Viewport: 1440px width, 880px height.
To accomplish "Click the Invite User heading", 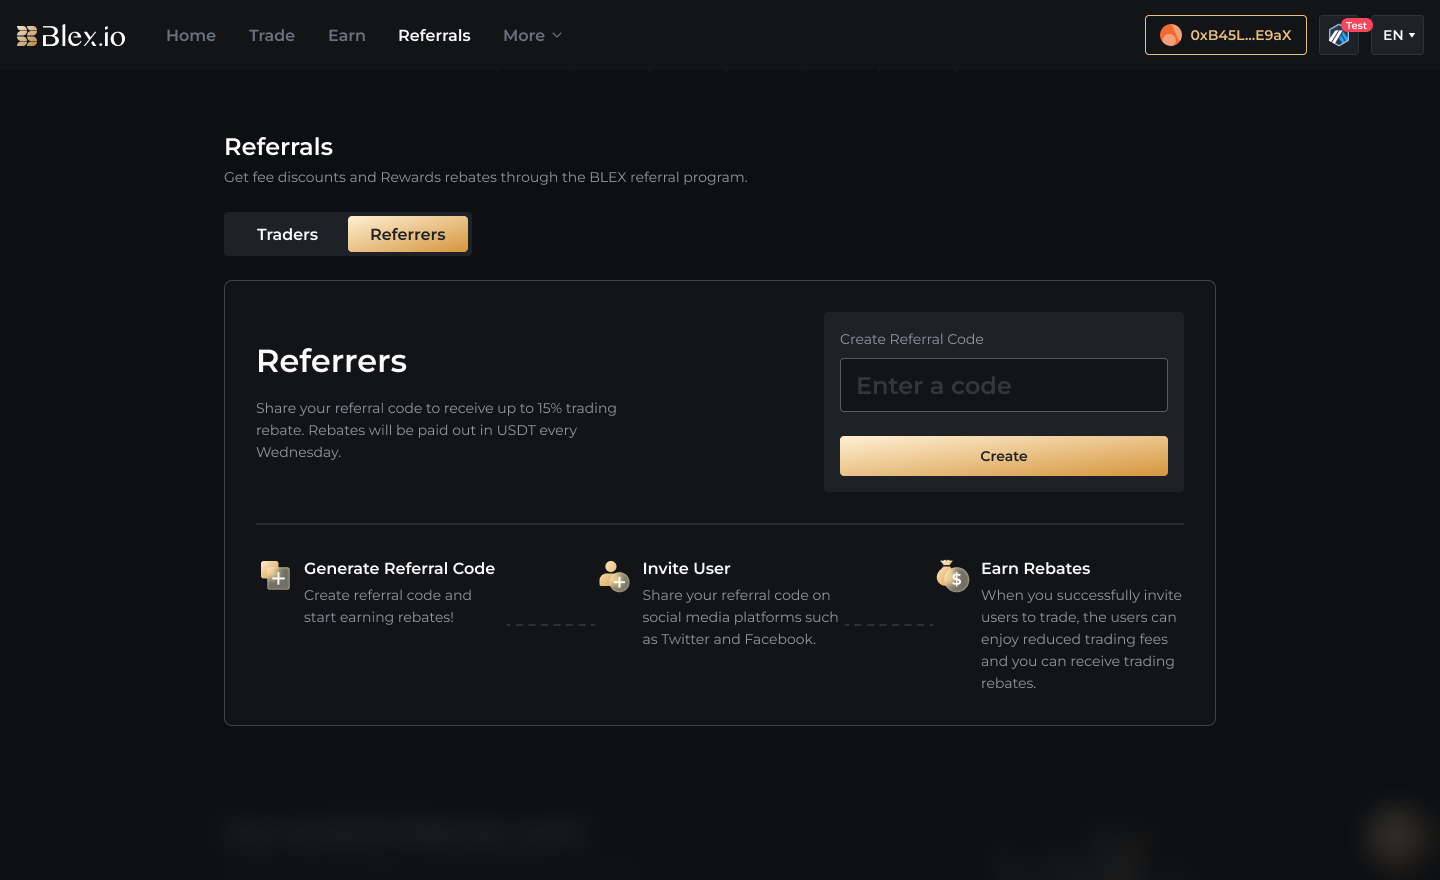I will (x=686, y=568).
